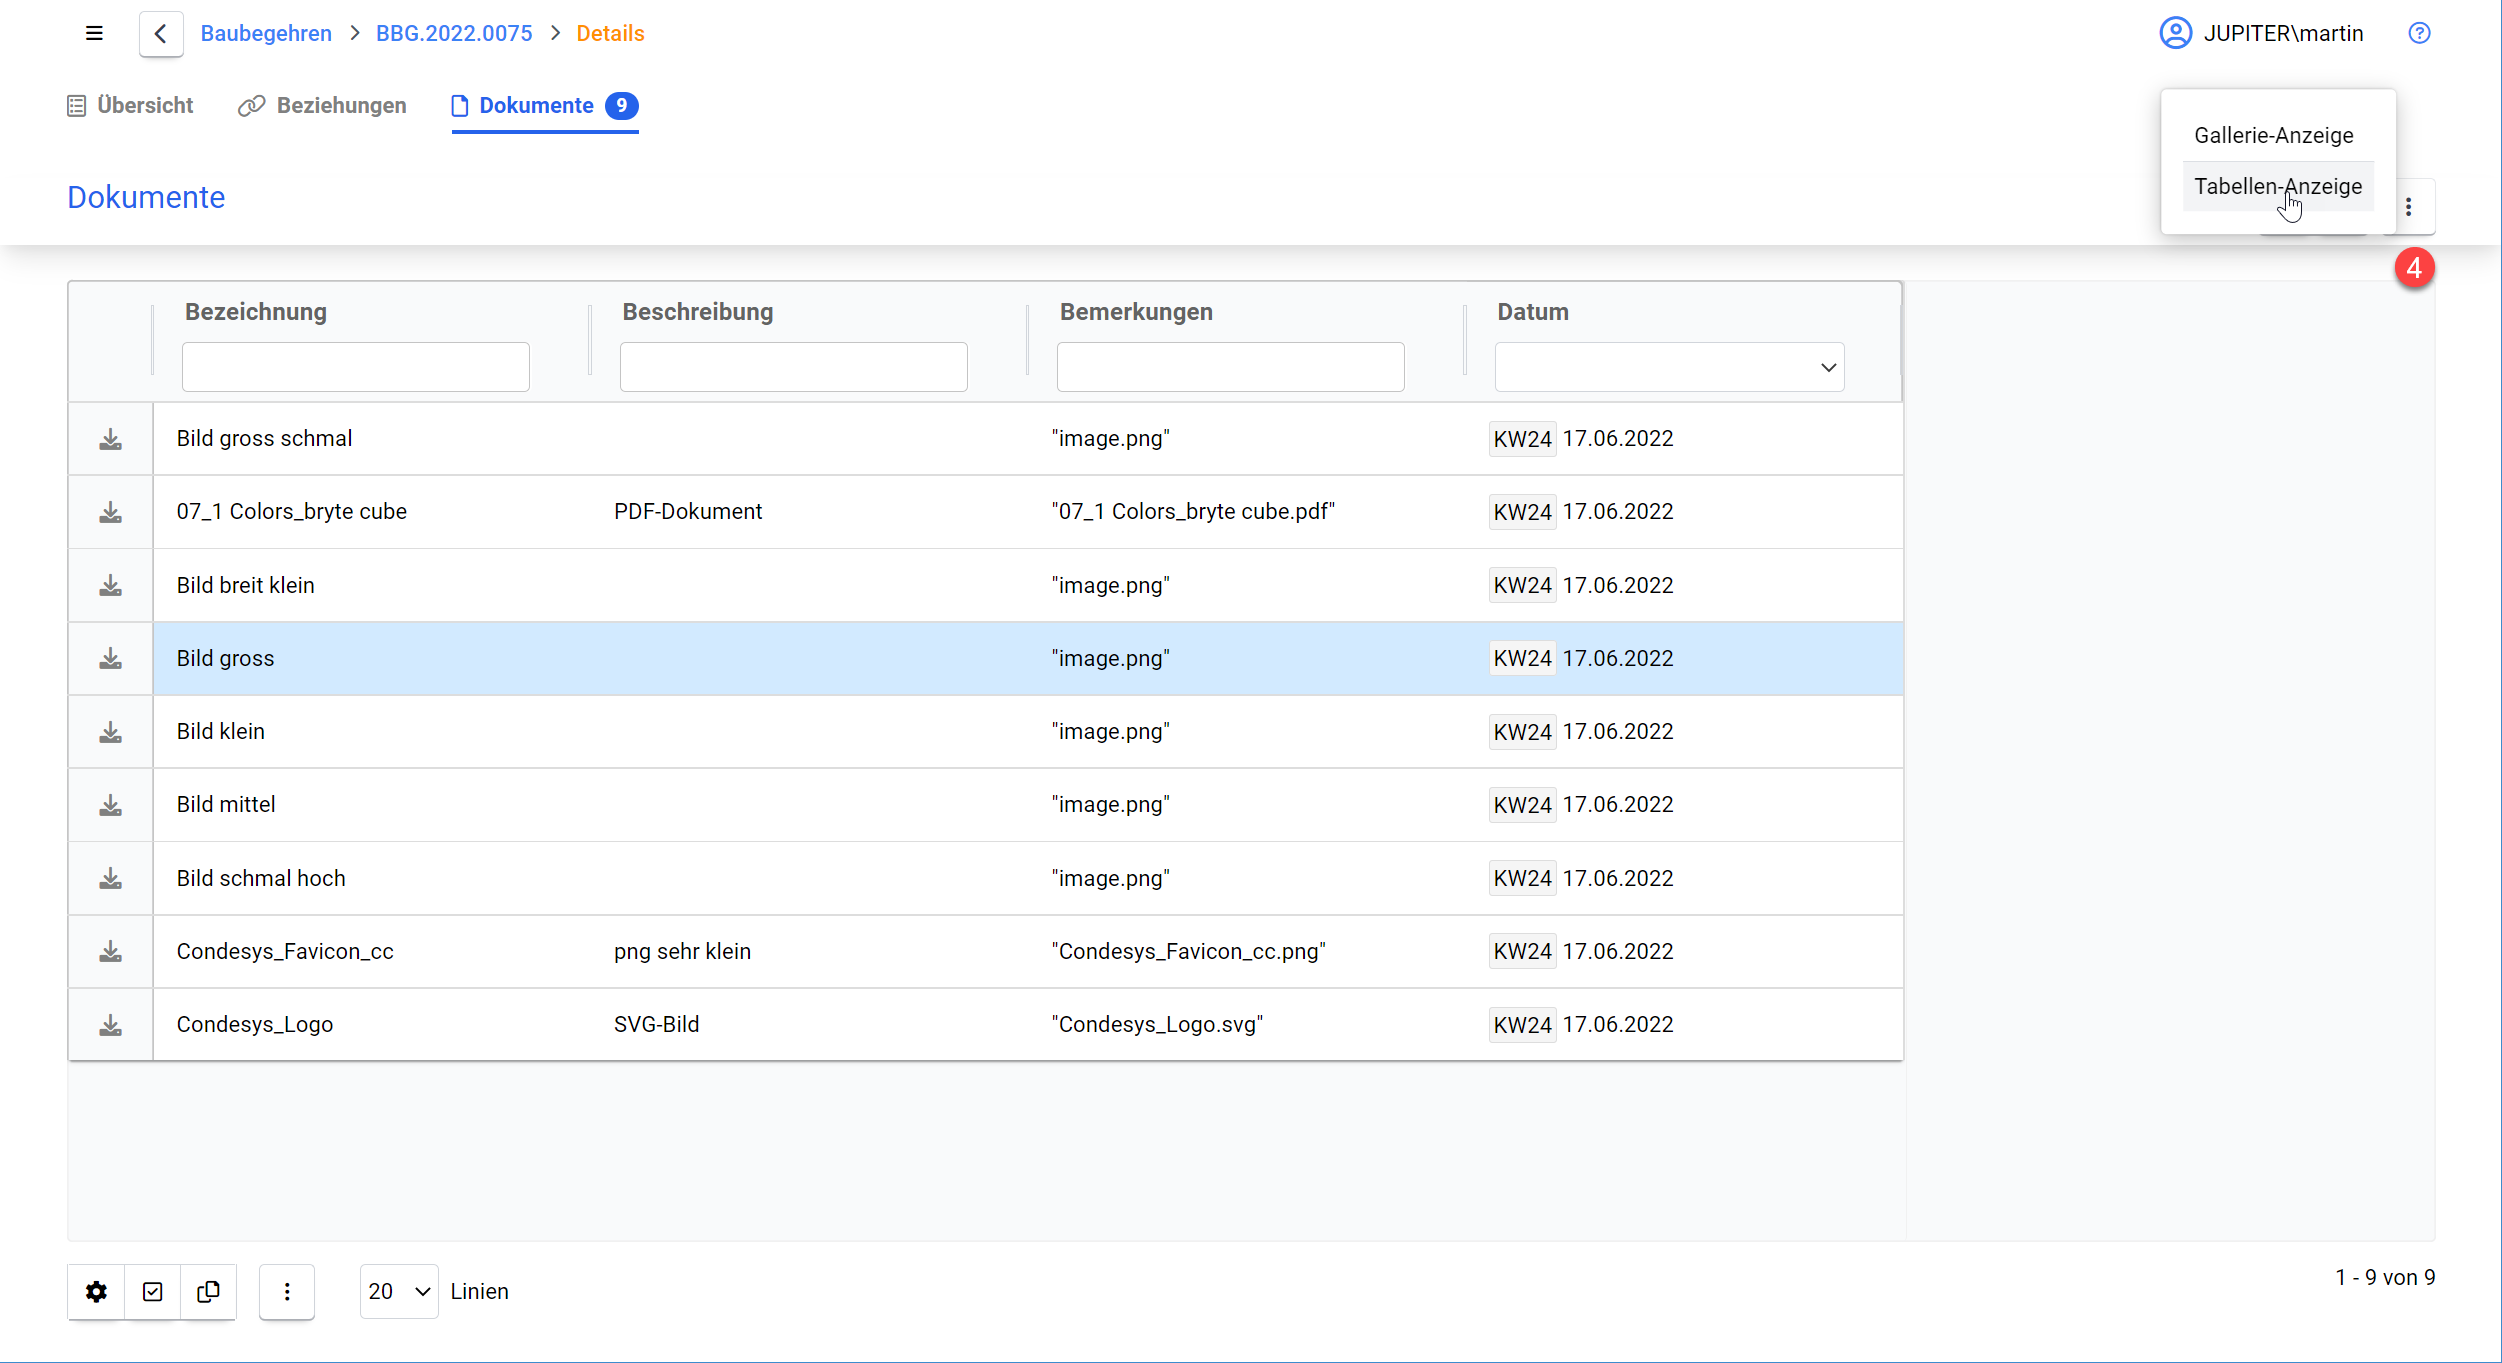Download the Bild schmal hoch document
The height and width of the screenshot is (1363, 2502).
111,879
